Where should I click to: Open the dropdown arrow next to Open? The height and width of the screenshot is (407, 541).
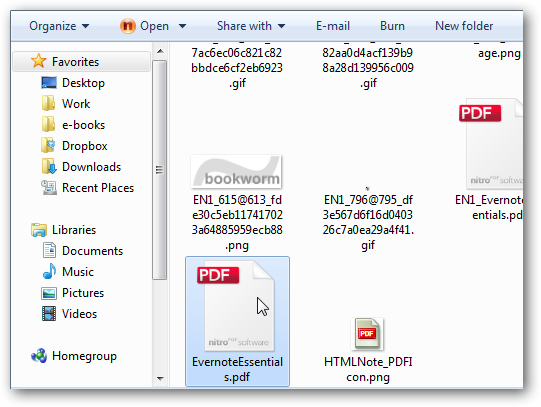pos(183,26)
